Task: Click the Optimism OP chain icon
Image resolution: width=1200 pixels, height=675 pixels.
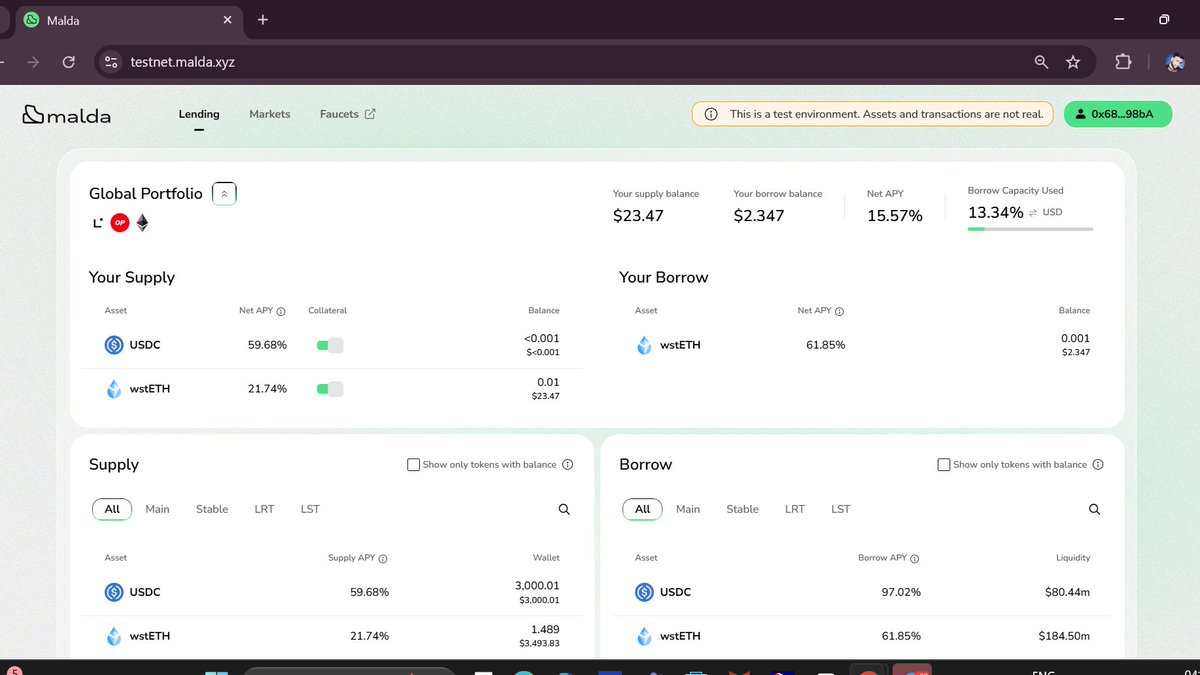Action: 120,223
